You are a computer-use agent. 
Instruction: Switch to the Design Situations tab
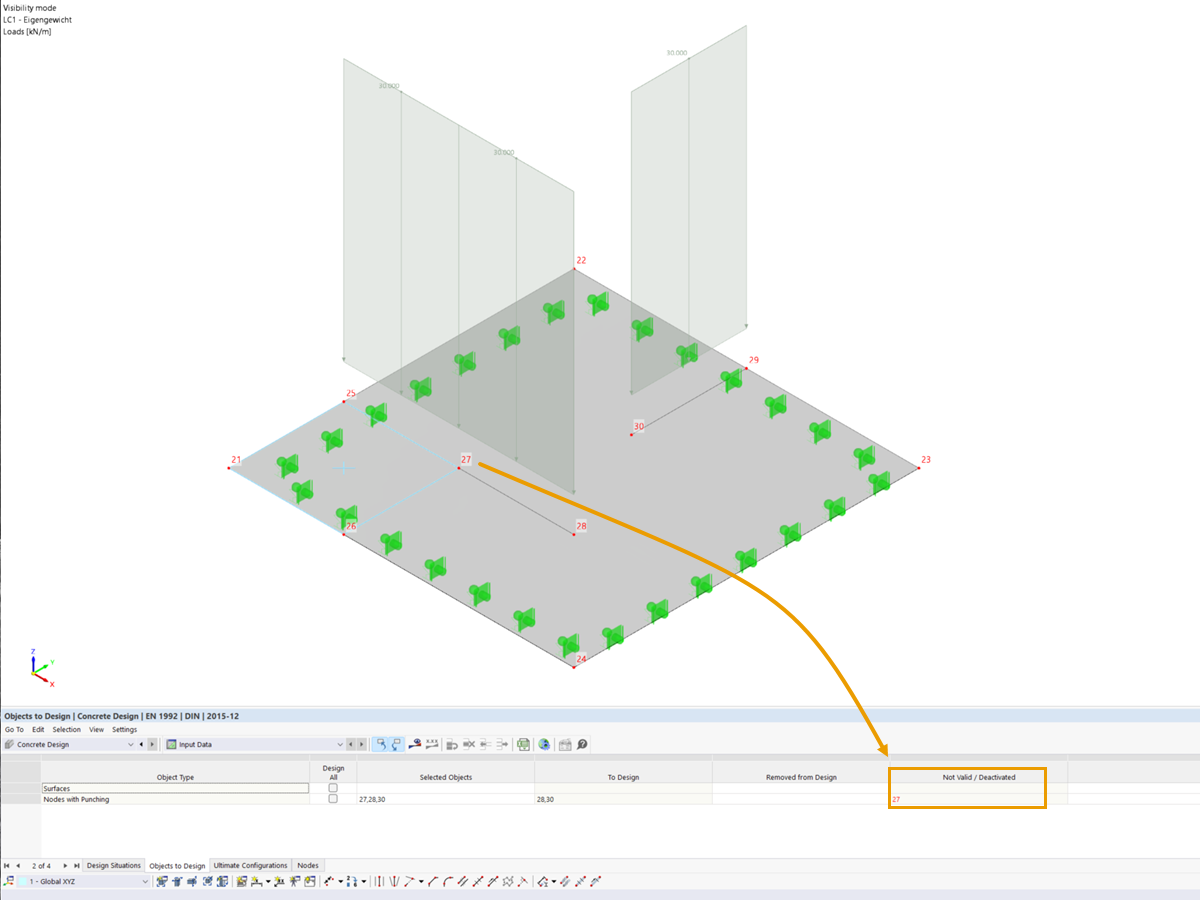point(114,865)
